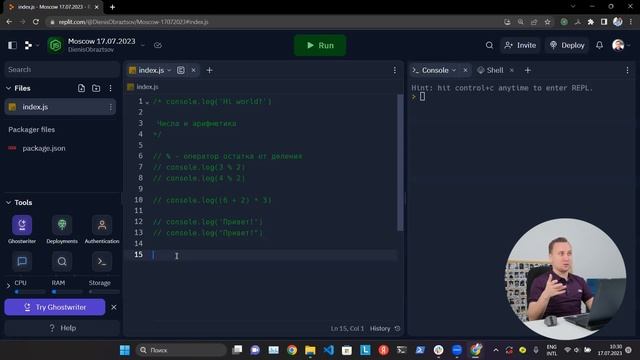Toggle the sidebar panel icon
This screenshot has width=640, height=360.
coord(12,45)
